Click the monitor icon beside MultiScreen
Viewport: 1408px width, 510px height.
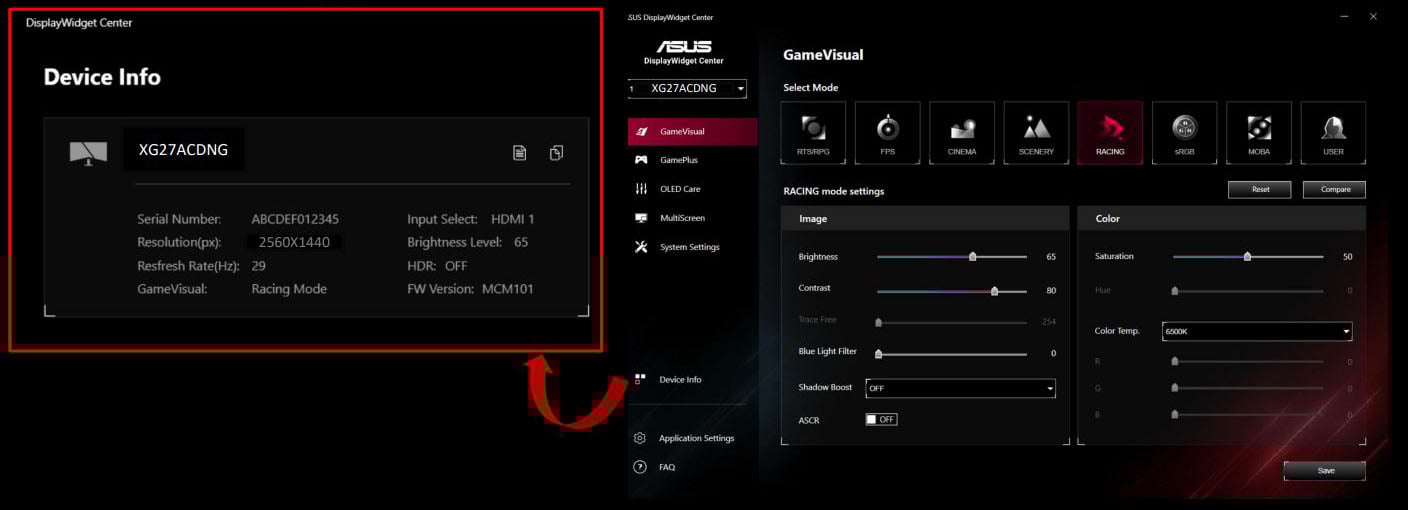[641, 218]
